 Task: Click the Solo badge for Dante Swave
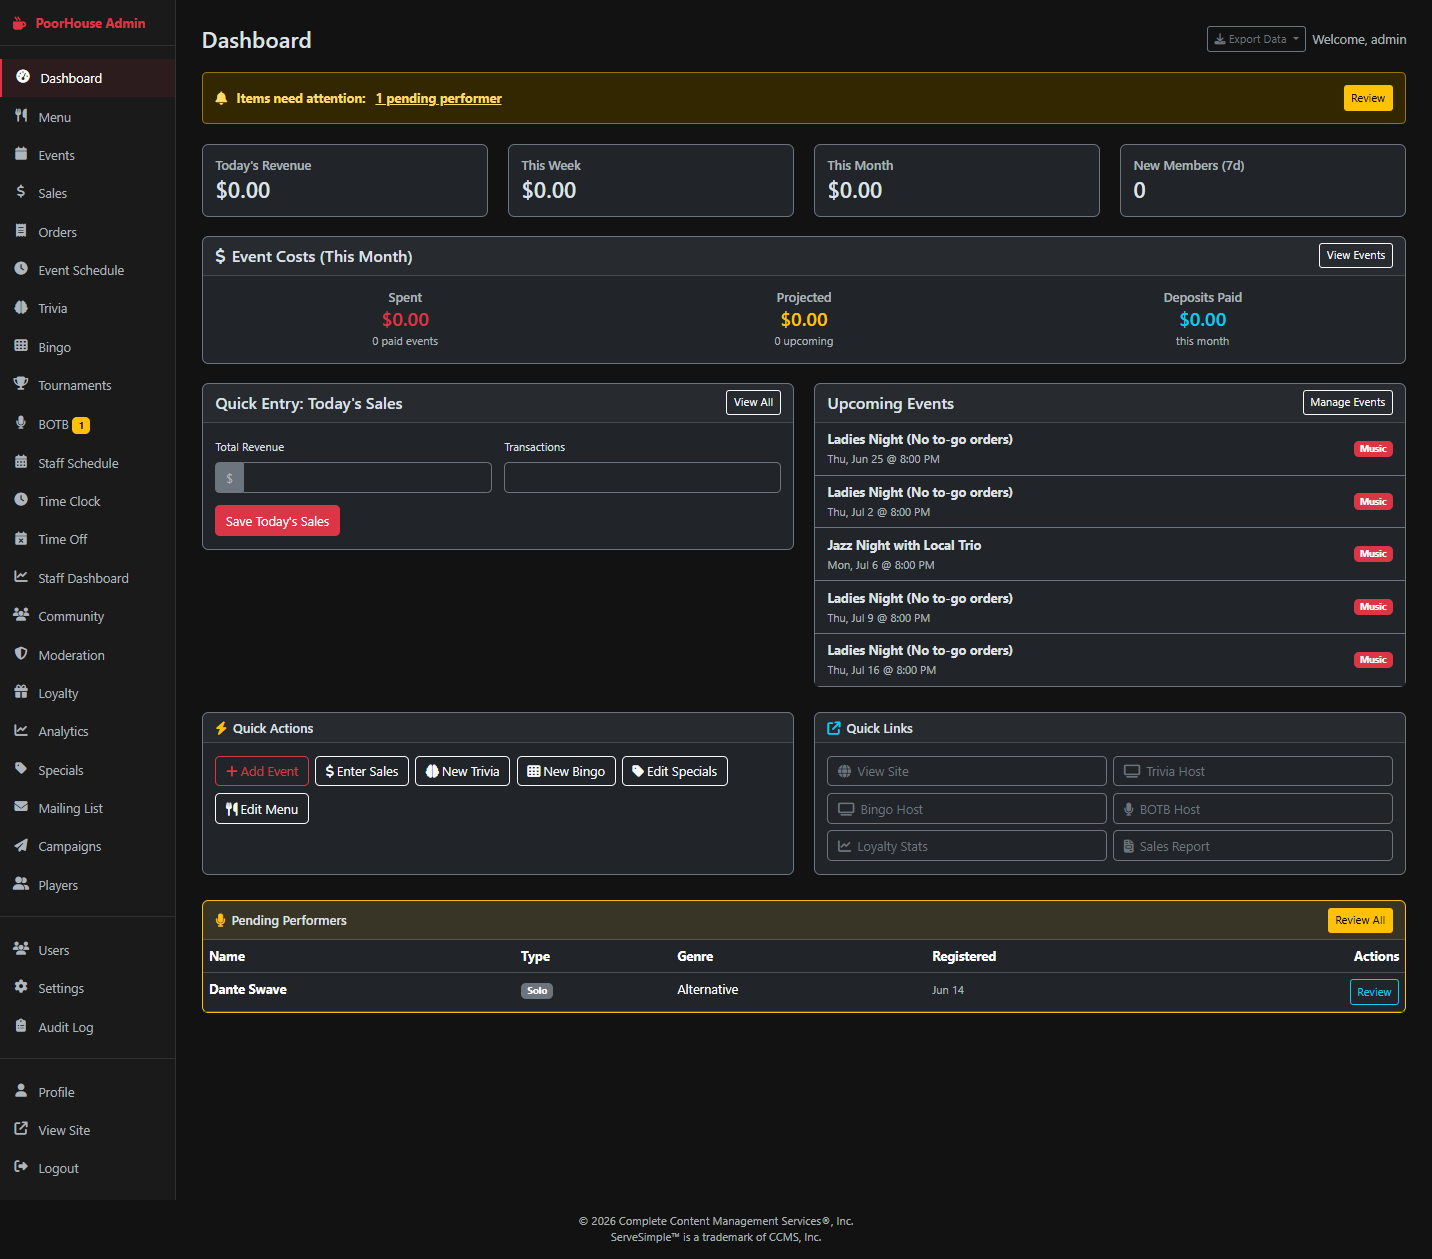(537, 991)
